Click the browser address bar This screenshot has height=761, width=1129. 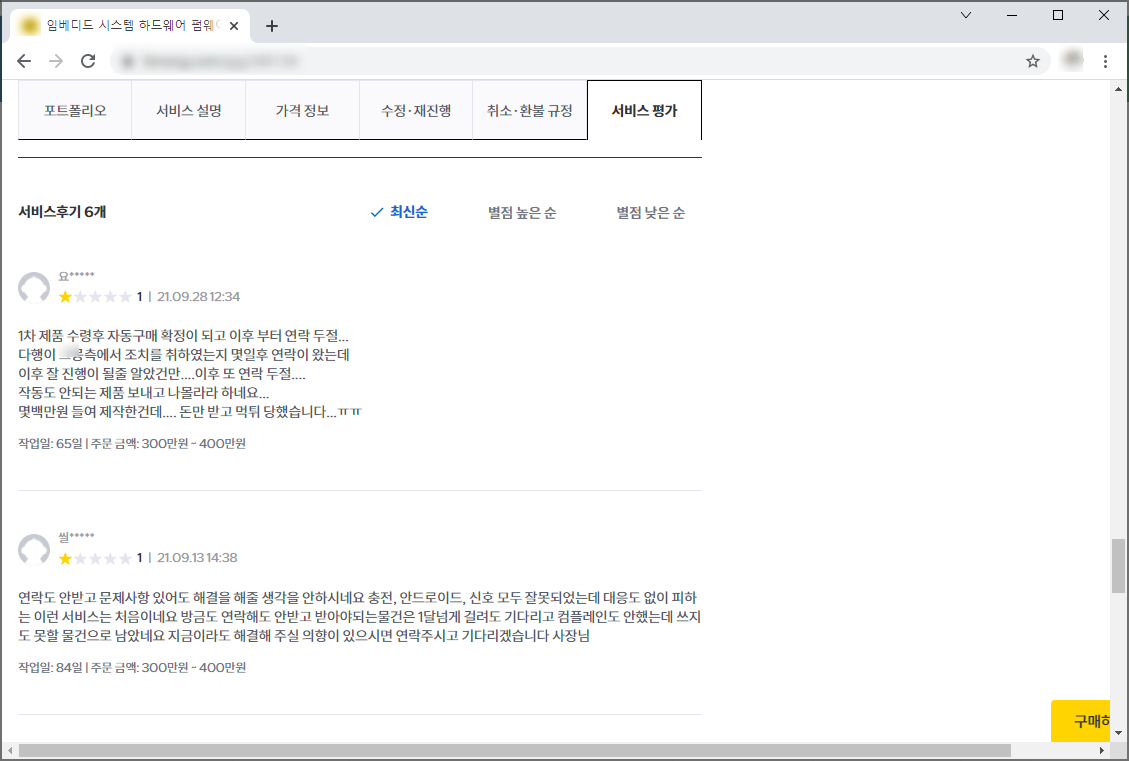560,61
